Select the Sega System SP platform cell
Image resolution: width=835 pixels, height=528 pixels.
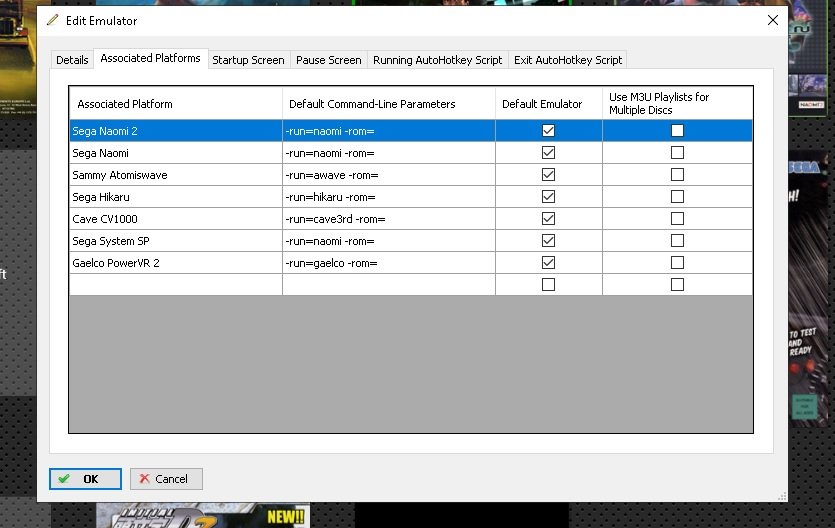coord(176,241)
